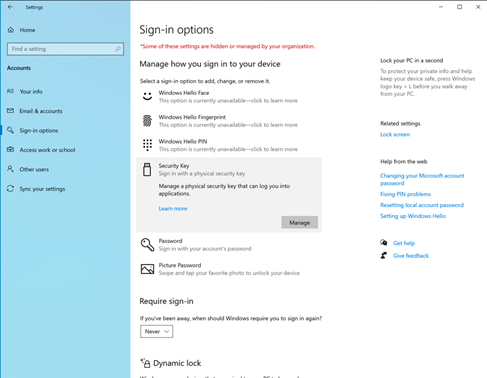Click the Windows Hello Face smiley icon

[147, 96]
